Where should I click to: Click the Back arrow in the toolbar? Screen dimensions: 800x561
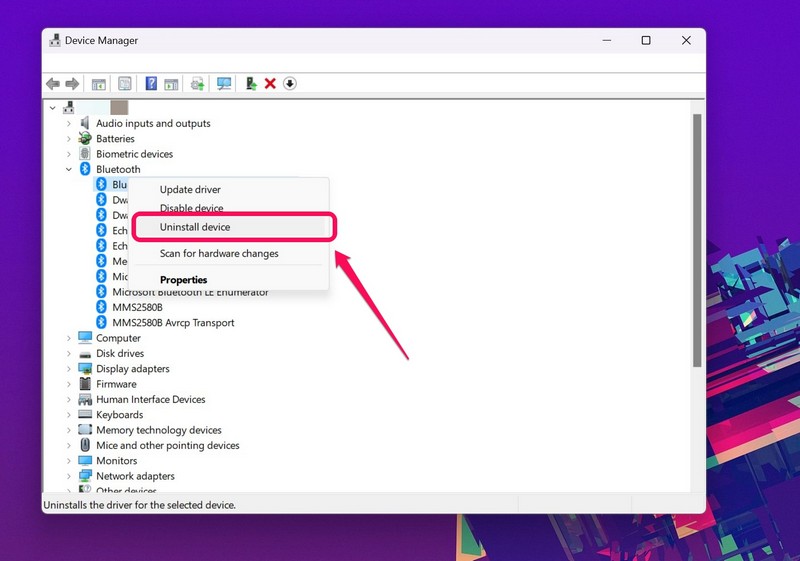coord(52,84)
